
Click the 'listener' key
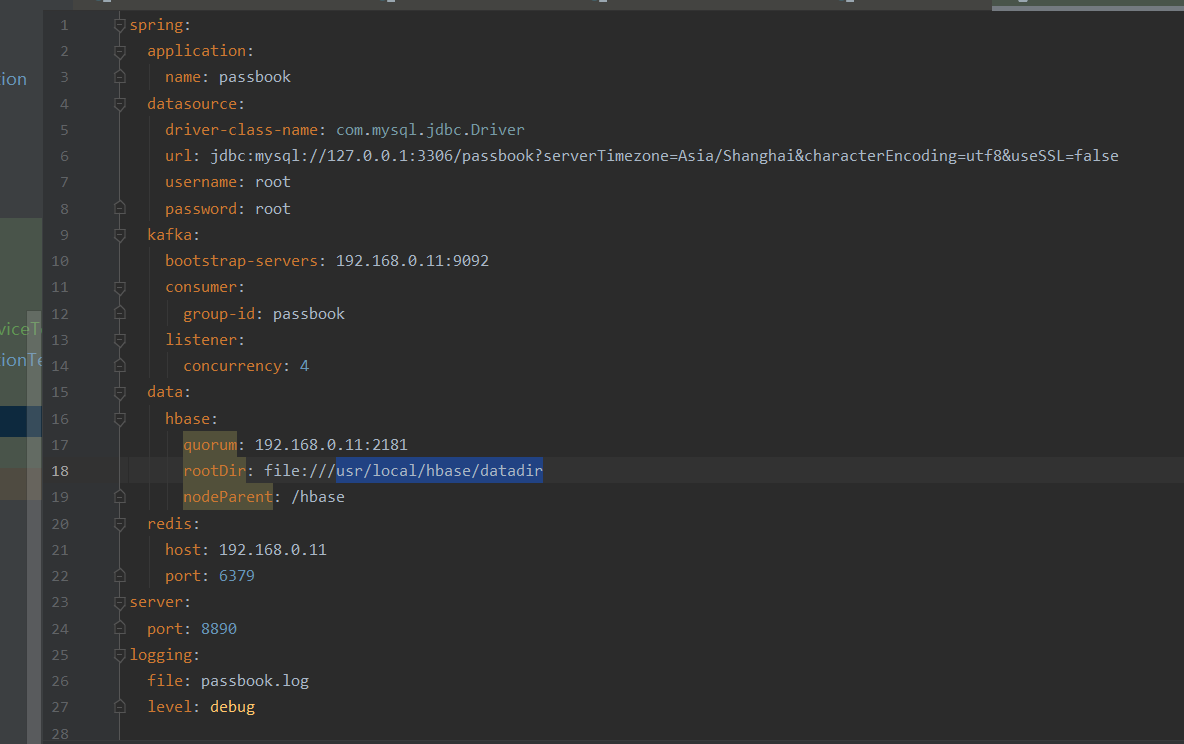pyautogui.click(x=201, y=340)
